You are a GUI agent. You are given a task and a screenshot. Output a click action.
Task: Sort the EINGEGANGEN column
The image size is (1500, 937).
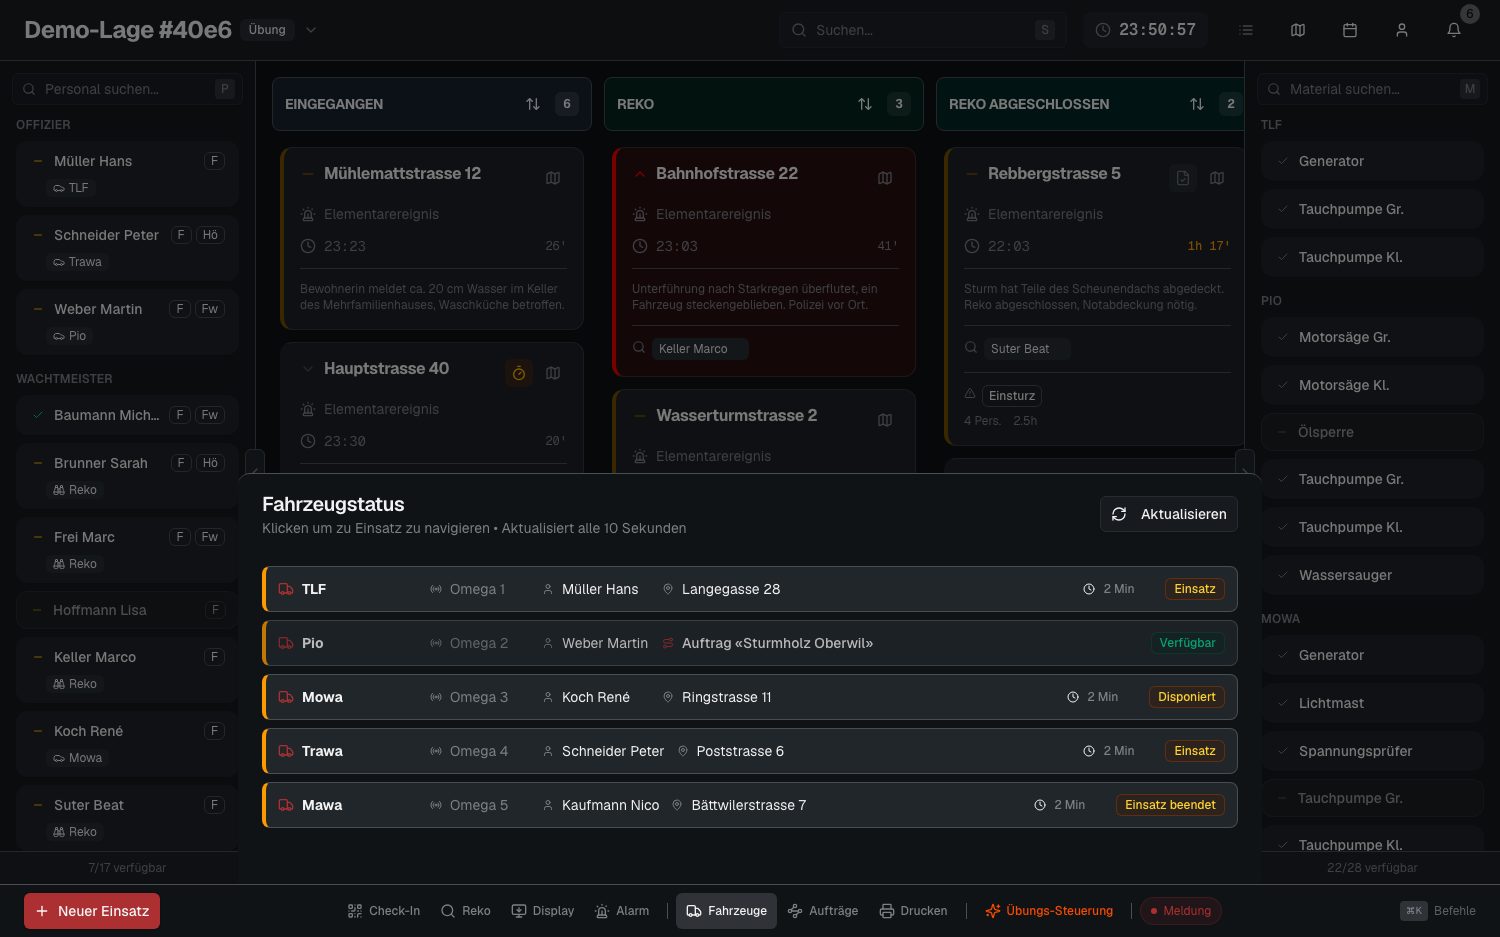(533, 104)
